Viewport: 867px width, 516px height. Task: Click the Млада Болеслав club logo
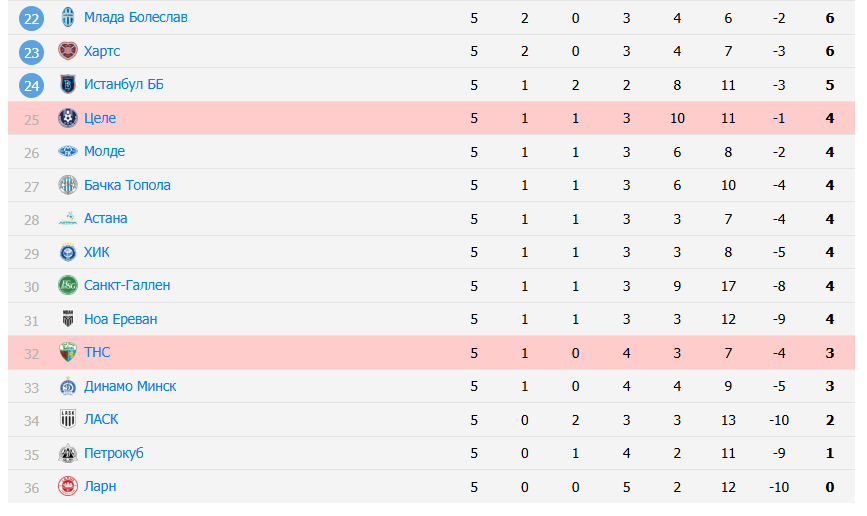tap(68, 18)
